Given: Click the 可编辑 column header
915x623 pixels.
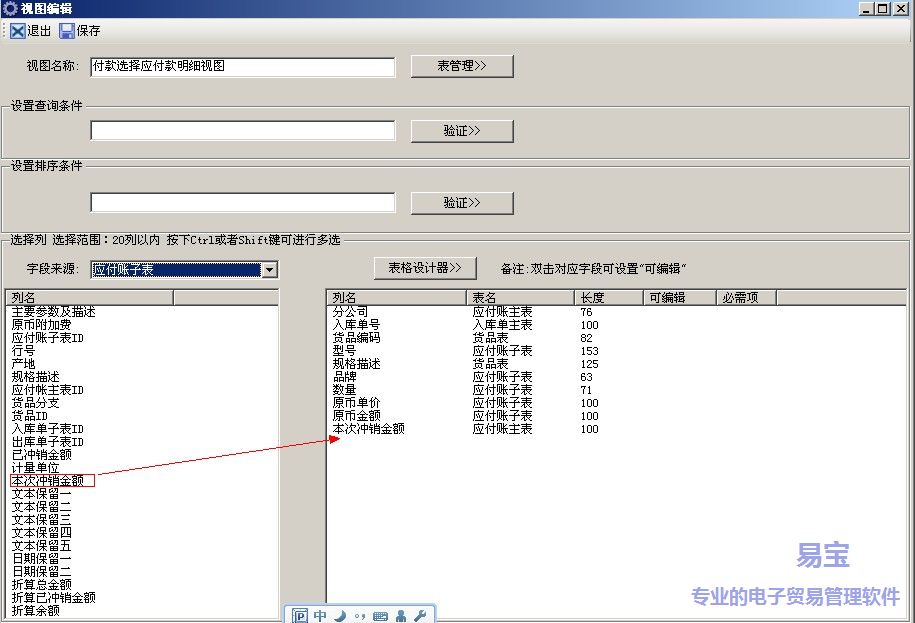Looking at the screenshot, I should [x=667, y=298].
